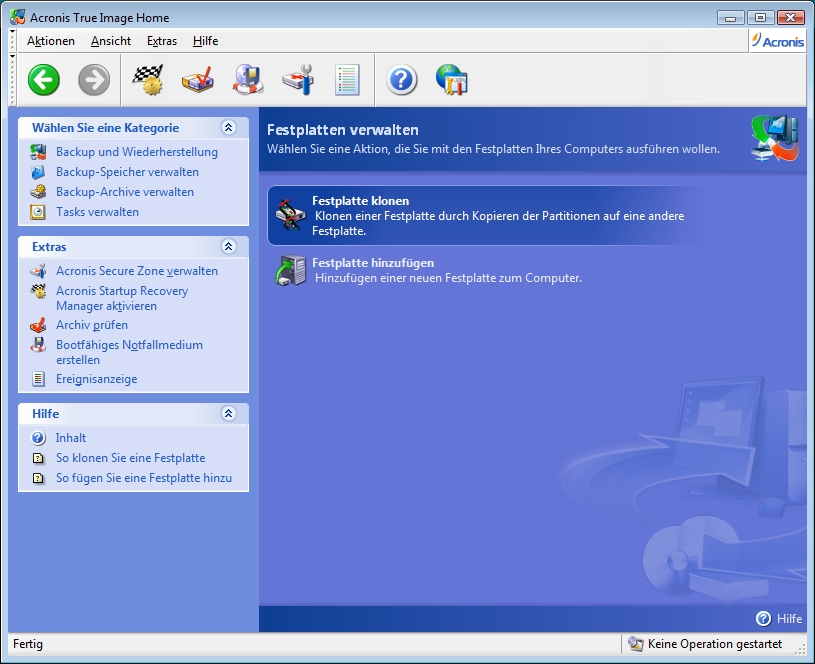815x664 pixels.
Task: Click the Hilfe text link at bottom right
Action: click(790, 619)
